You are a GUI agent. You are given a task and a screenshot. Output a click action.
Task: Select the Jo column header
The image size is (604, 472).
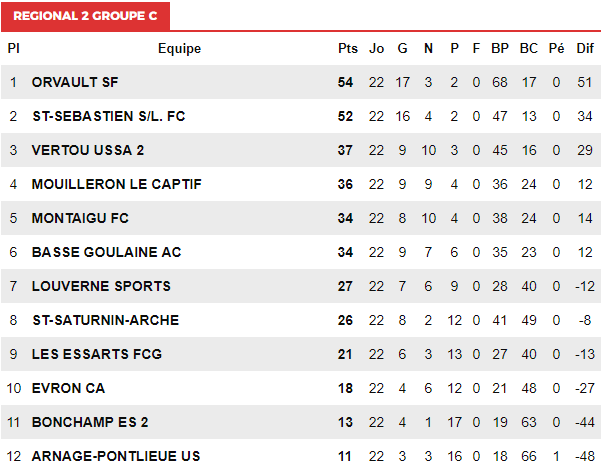click(376, 49)
